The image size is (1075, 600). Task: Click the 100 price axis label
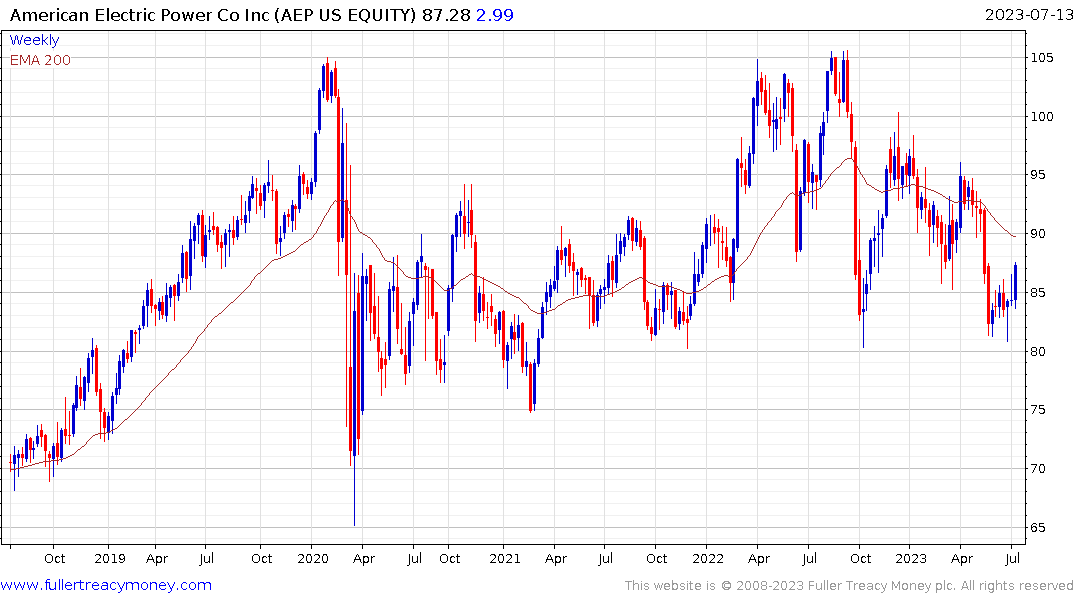[1042, 117]
